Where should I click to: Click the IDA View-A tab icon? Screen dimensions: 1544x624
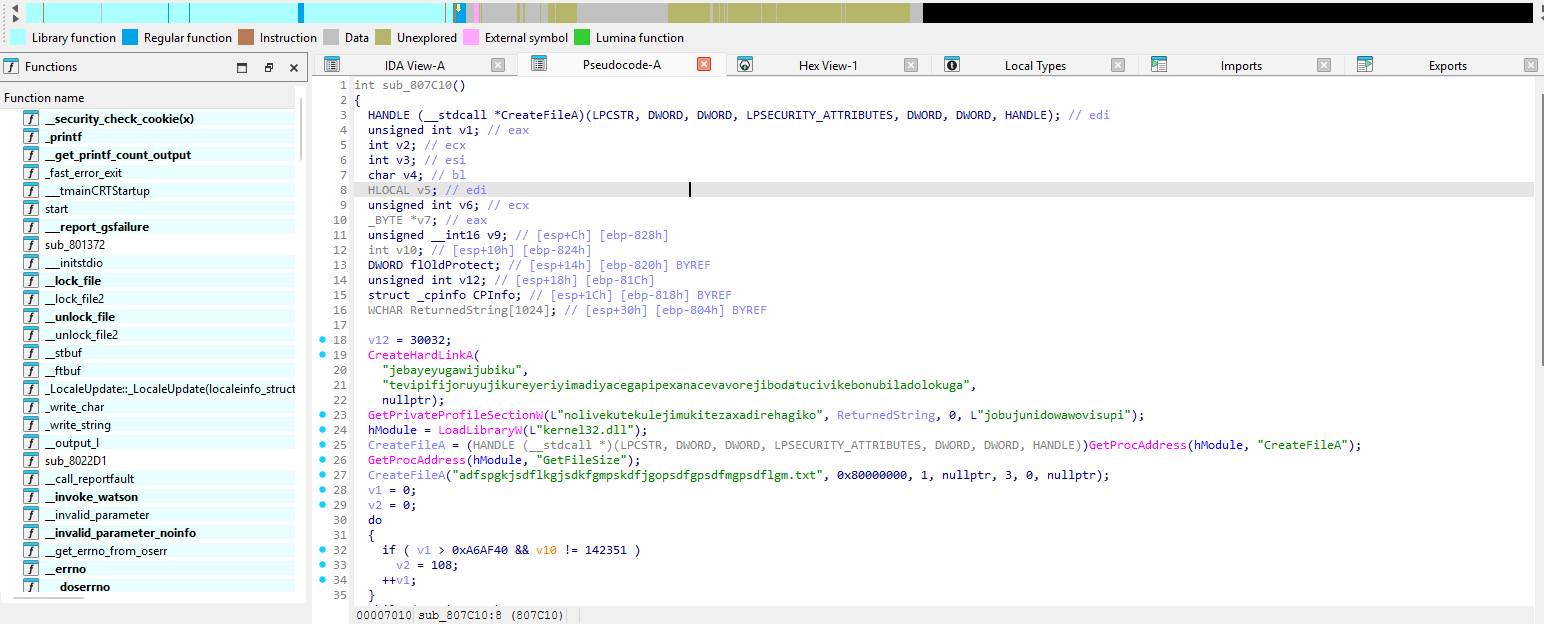pyautogui.click(x=332, y=65)
